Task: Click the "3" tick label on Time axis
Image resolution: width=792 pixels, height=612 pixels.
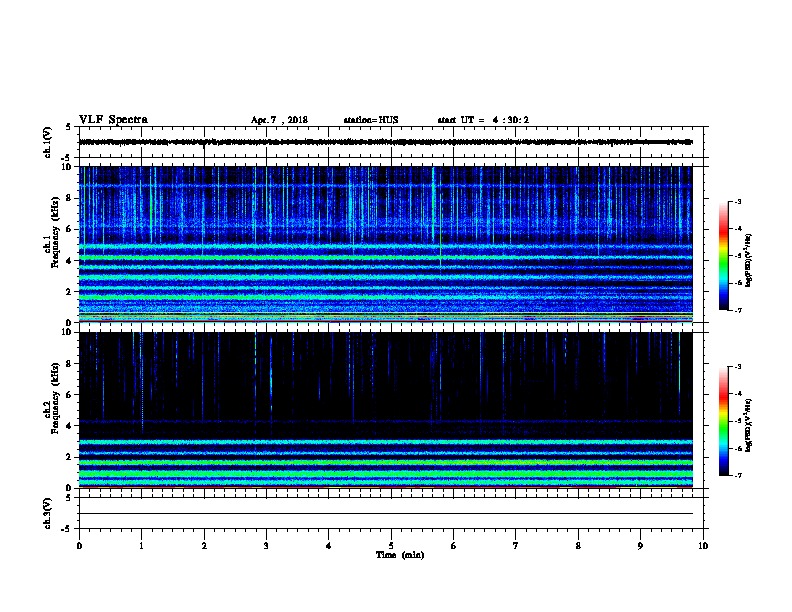Action: click(266, 546)
